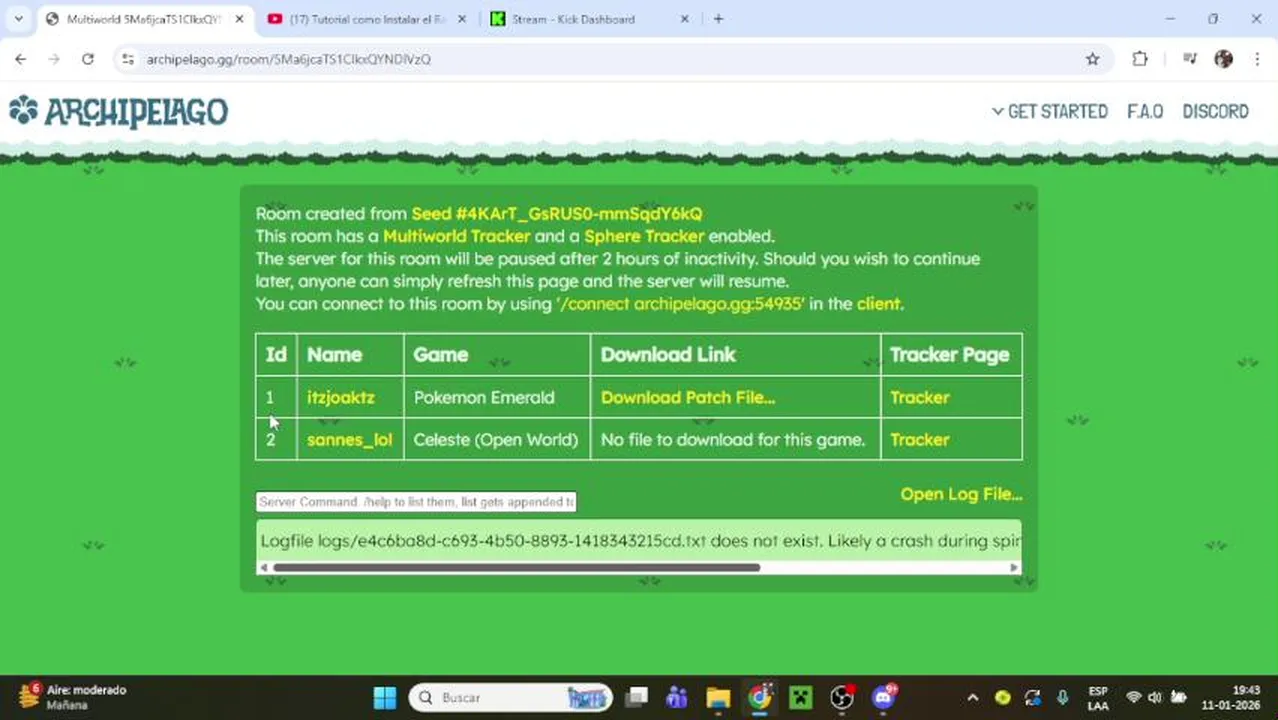Reload the Archipelago room page

[x=88, y=59]
